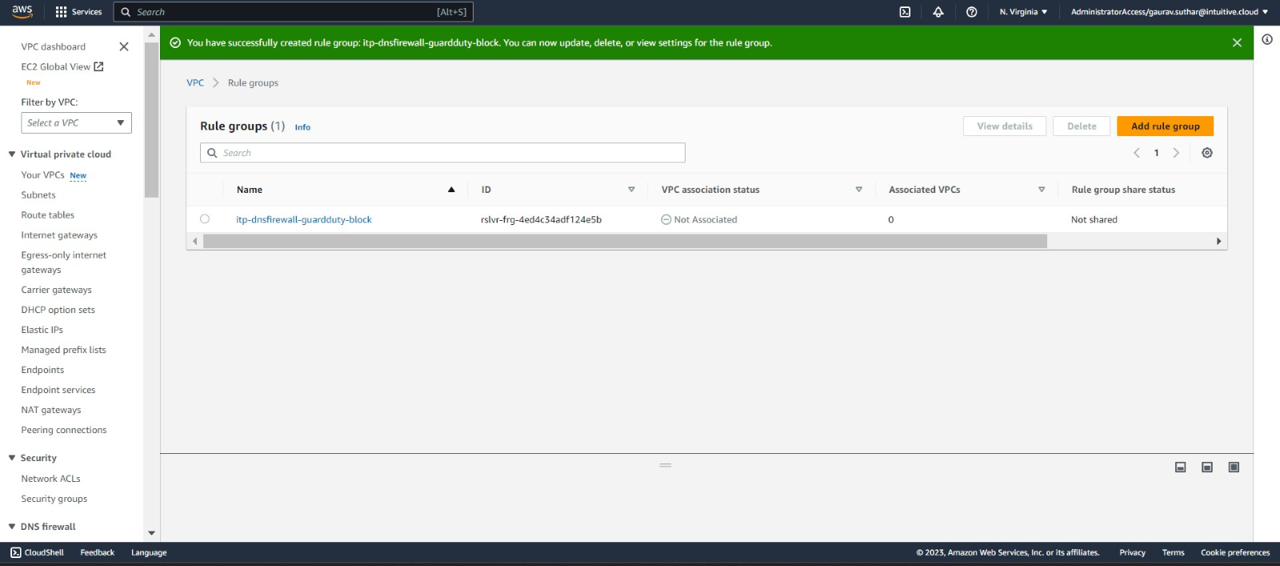
Task: Open Route tables in sidebar
Action: coord(48,215)
